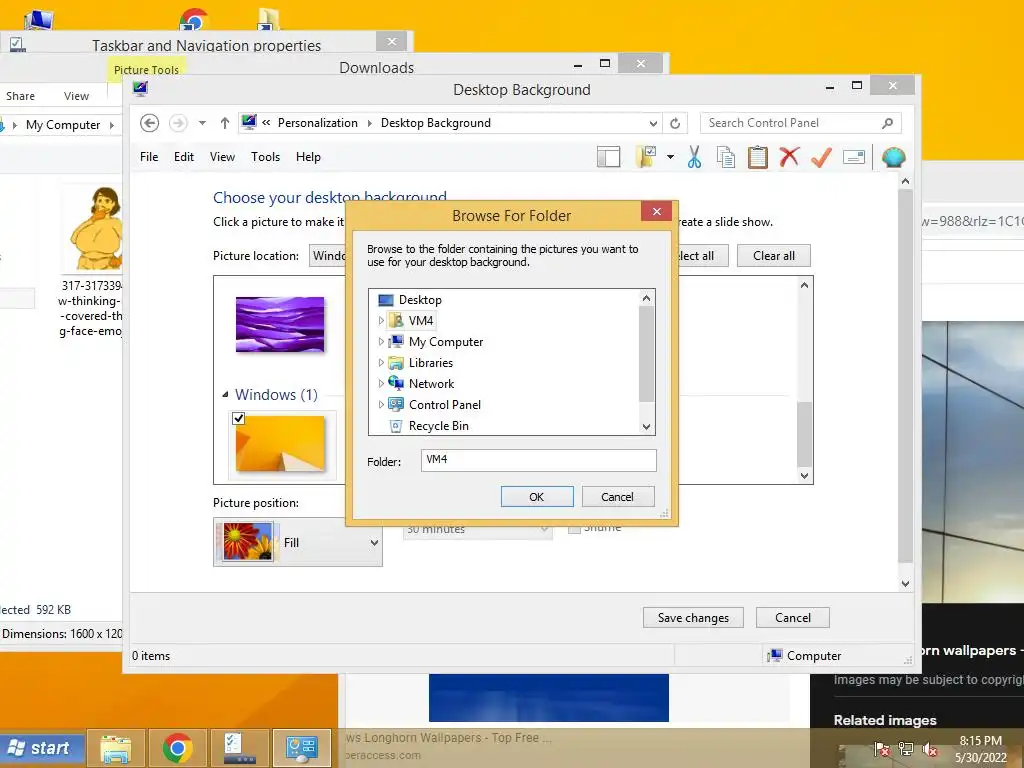1024x768 pixels.
Task: Click the search magnifier in Control Panel search
Action: 888,123
